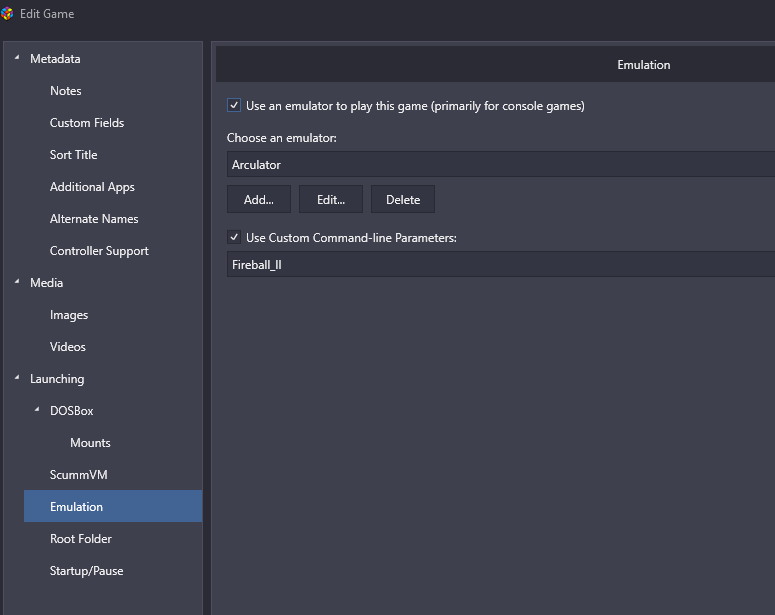Open the Arculator emulator dropdown
Image resolution: width=775 pixels, height=615 pixels.
(501, 165)
